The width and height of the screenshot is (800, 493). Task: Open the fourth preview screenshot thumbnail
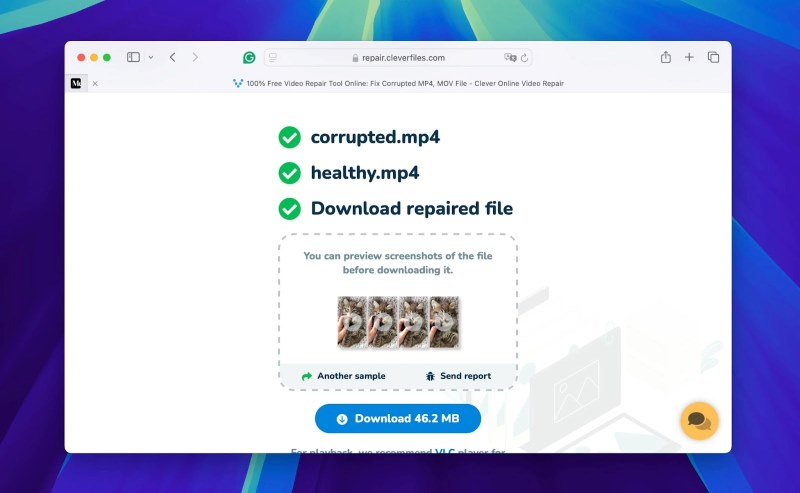click(444, 322)
